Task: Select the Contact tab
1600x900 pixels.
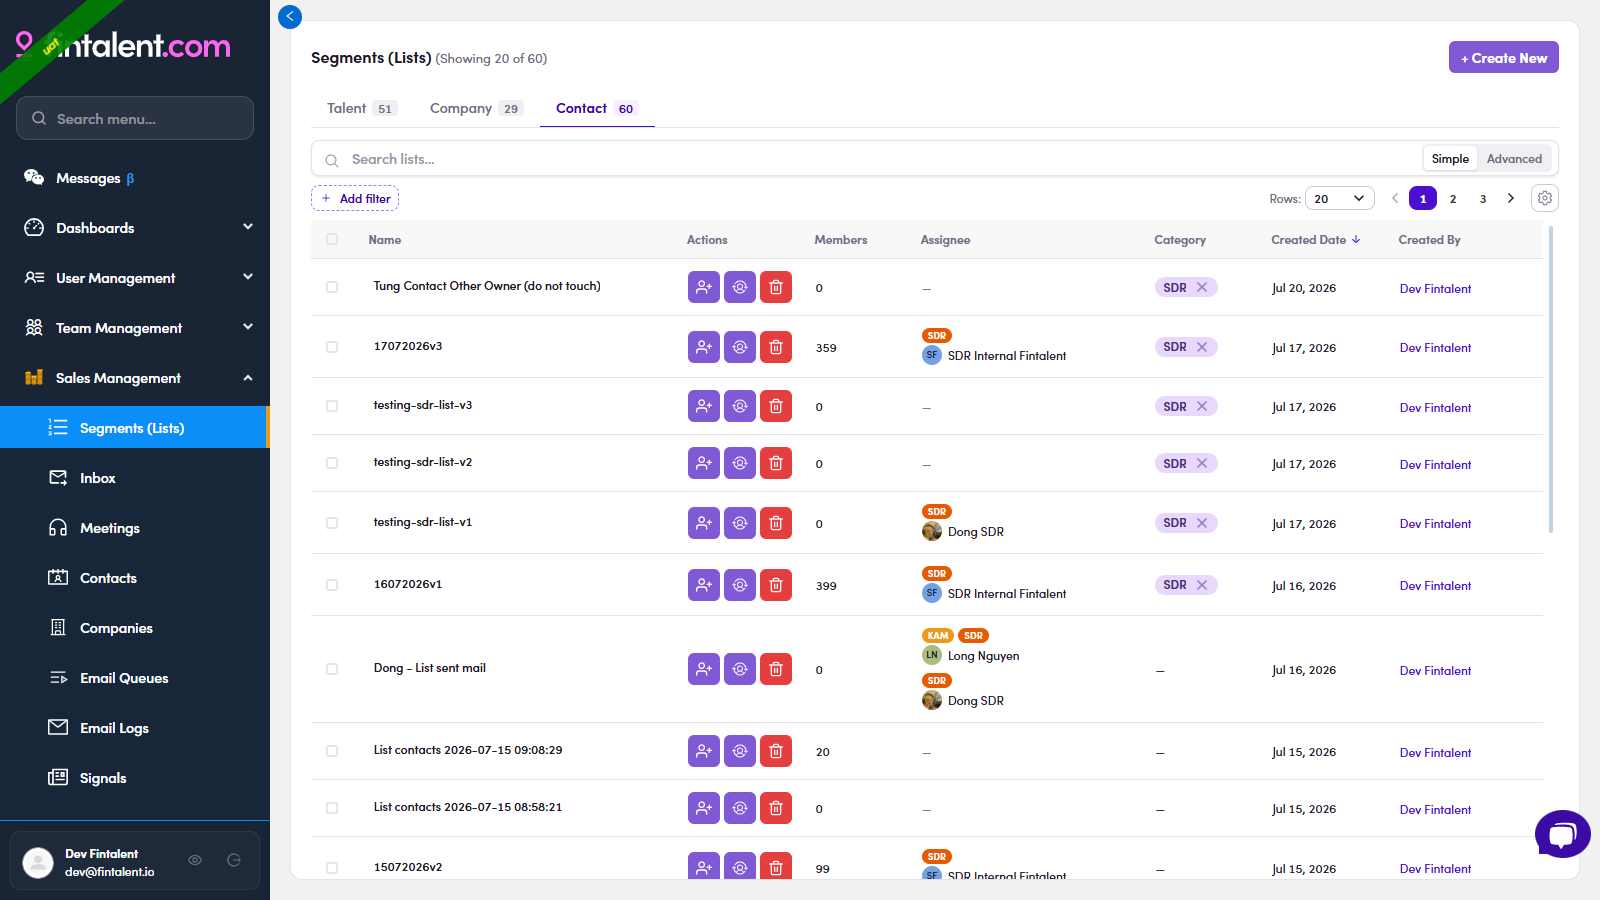Action: [597, 108]
